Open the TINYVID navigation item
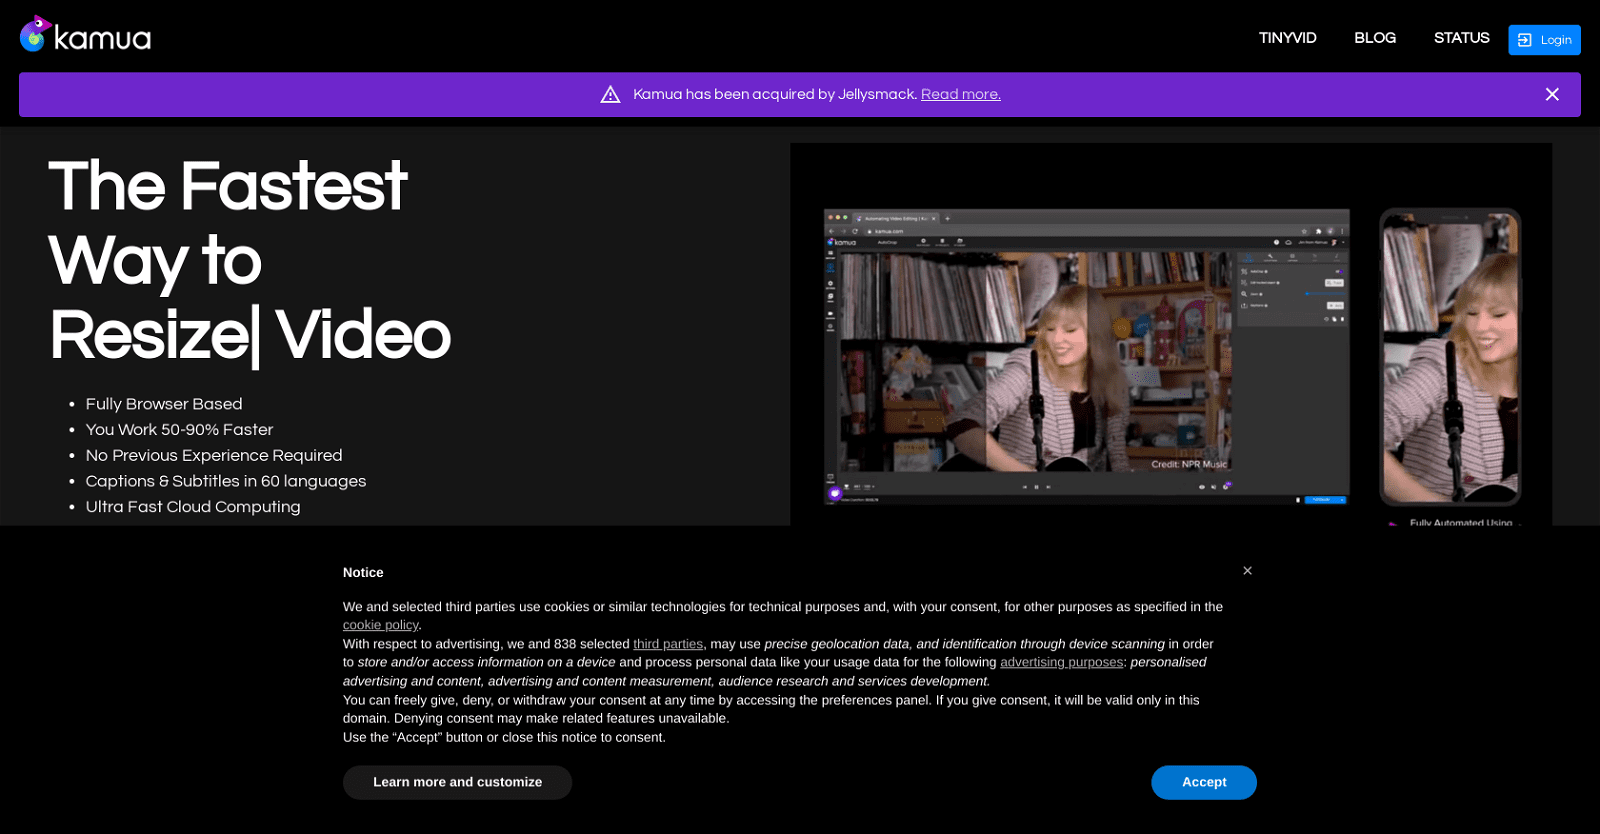The image size is (1600, 834). pos(1287,38)
